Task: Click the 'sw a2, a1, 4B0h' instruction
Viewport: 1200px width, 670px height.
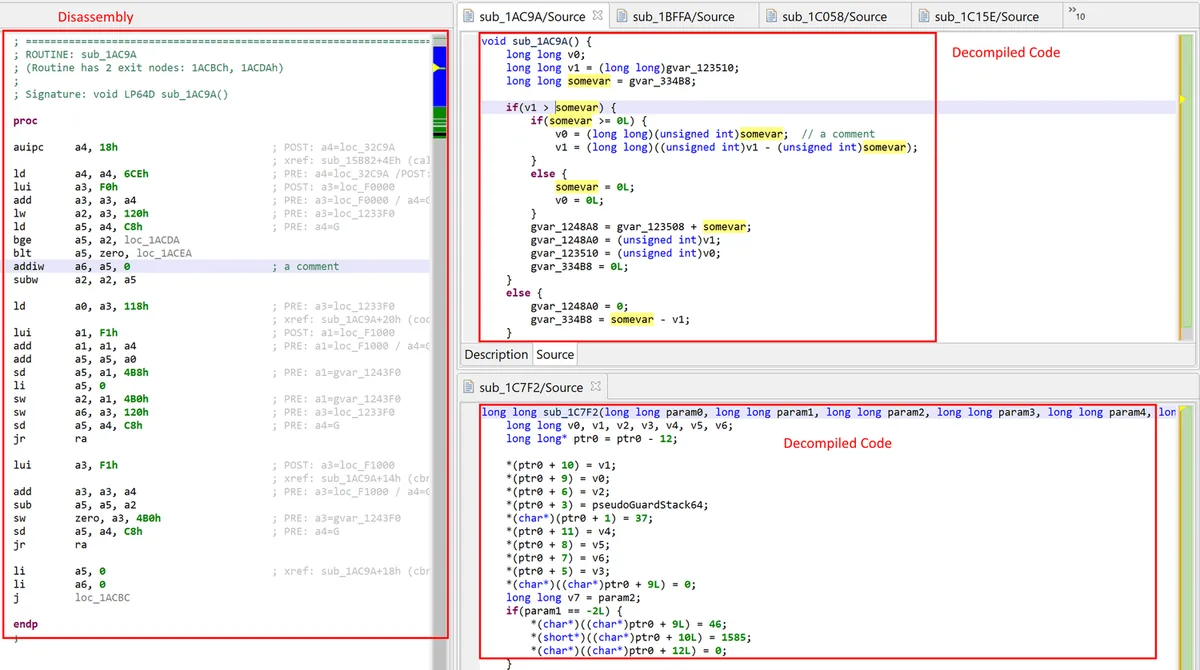Action: click(82, 398)
